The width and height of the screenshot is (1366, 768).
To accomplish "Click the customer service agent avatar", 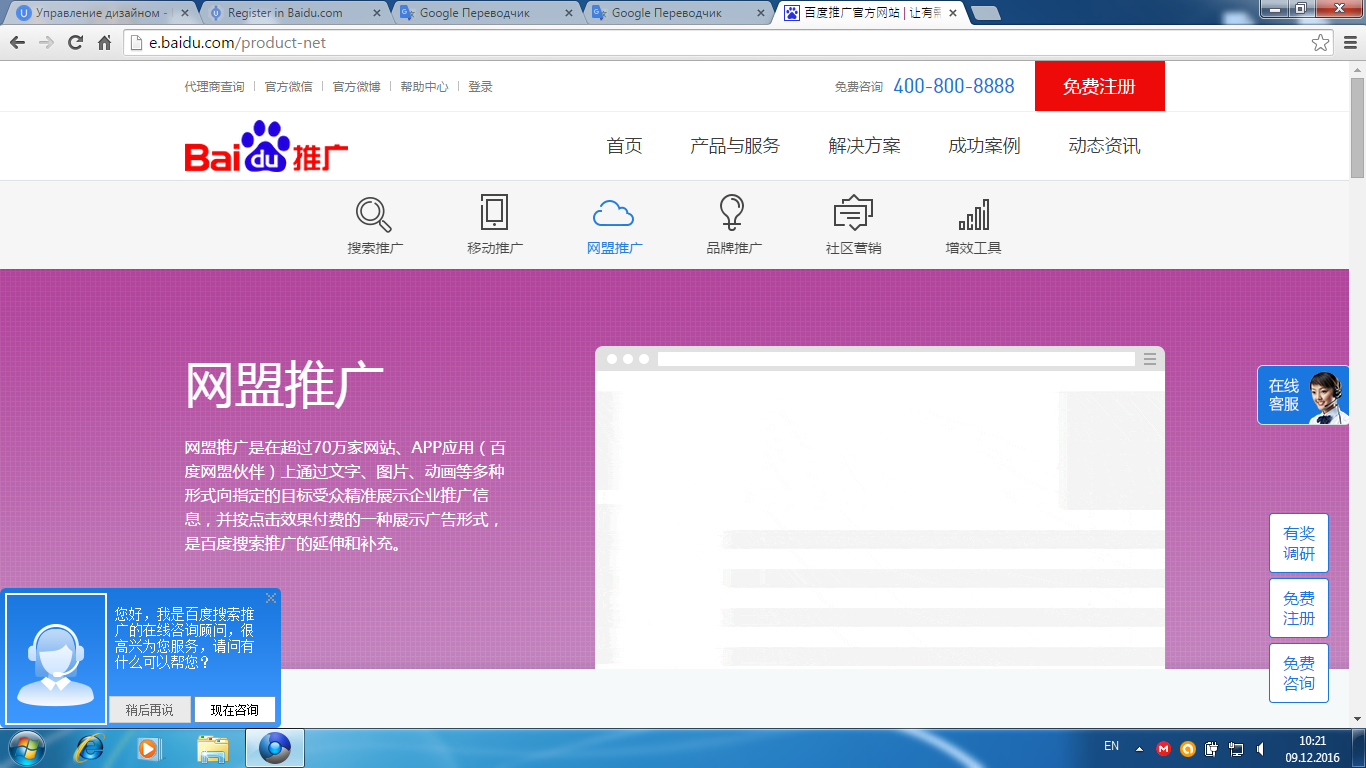I will coord(56,658).
